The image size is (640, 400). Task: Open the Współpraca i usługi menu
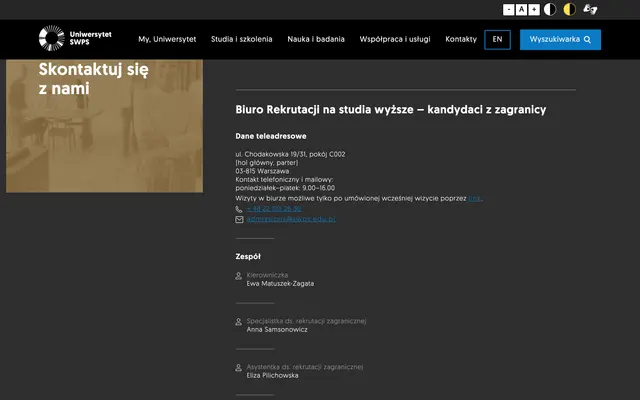[x=395, y=39]
